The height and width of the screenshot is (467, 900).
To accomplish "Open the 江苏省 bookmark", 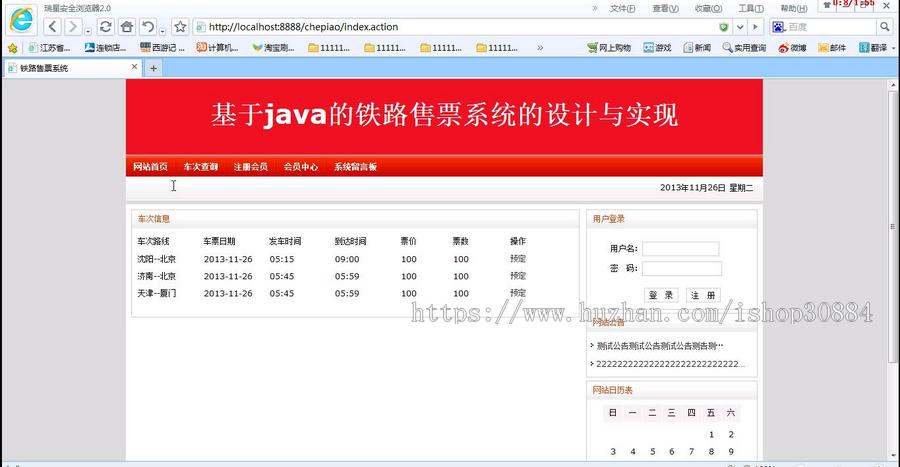I will pyautogui.click(x=49, y=48).
